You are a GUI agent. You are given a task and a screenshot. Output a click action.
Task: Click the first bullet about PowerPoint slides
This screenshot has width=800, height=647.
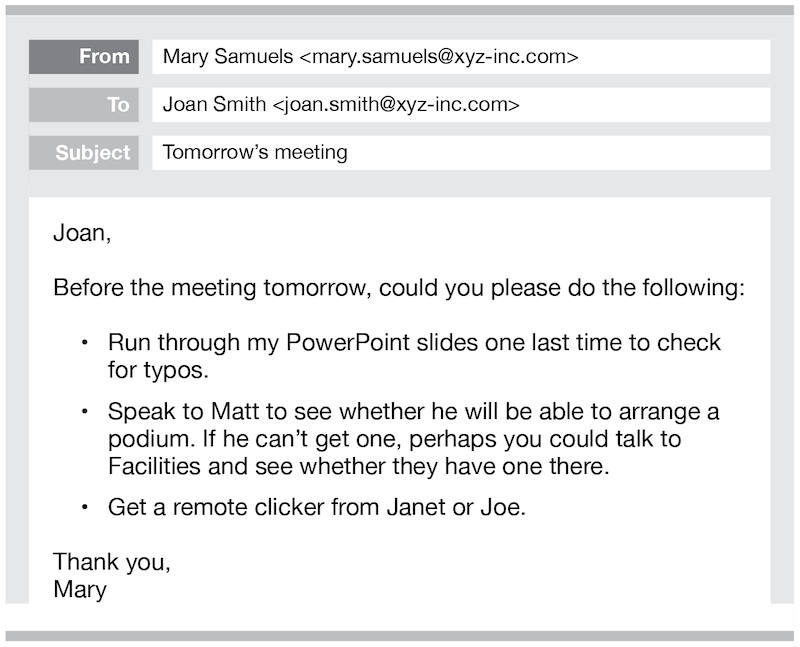coord(414,356)
